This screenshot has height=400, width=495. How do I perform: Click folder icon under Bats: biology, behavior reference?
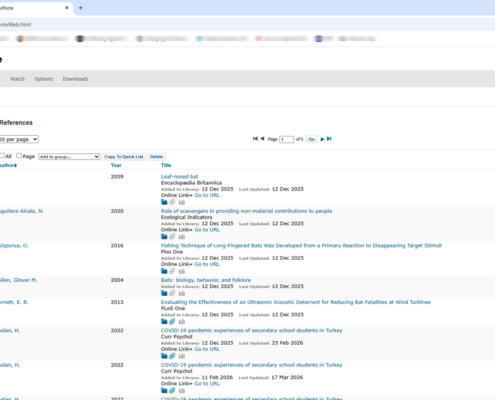tap(164, 293)
